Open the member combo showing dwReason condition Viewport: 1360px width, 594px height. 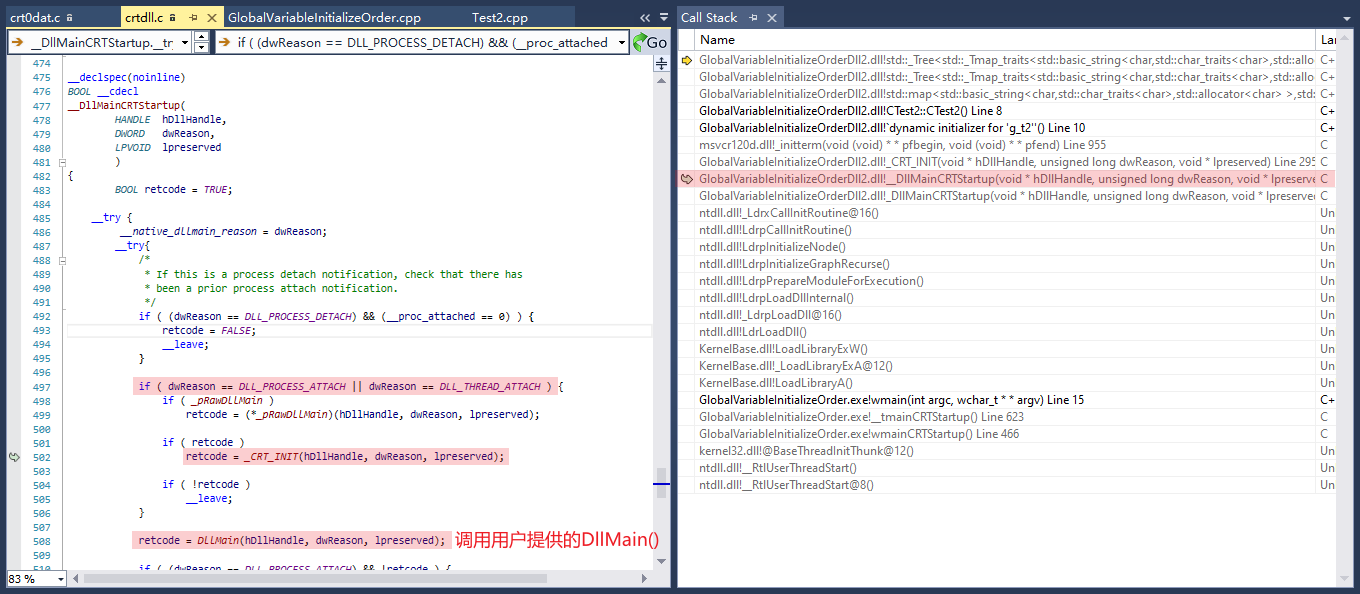coord(422,42)
